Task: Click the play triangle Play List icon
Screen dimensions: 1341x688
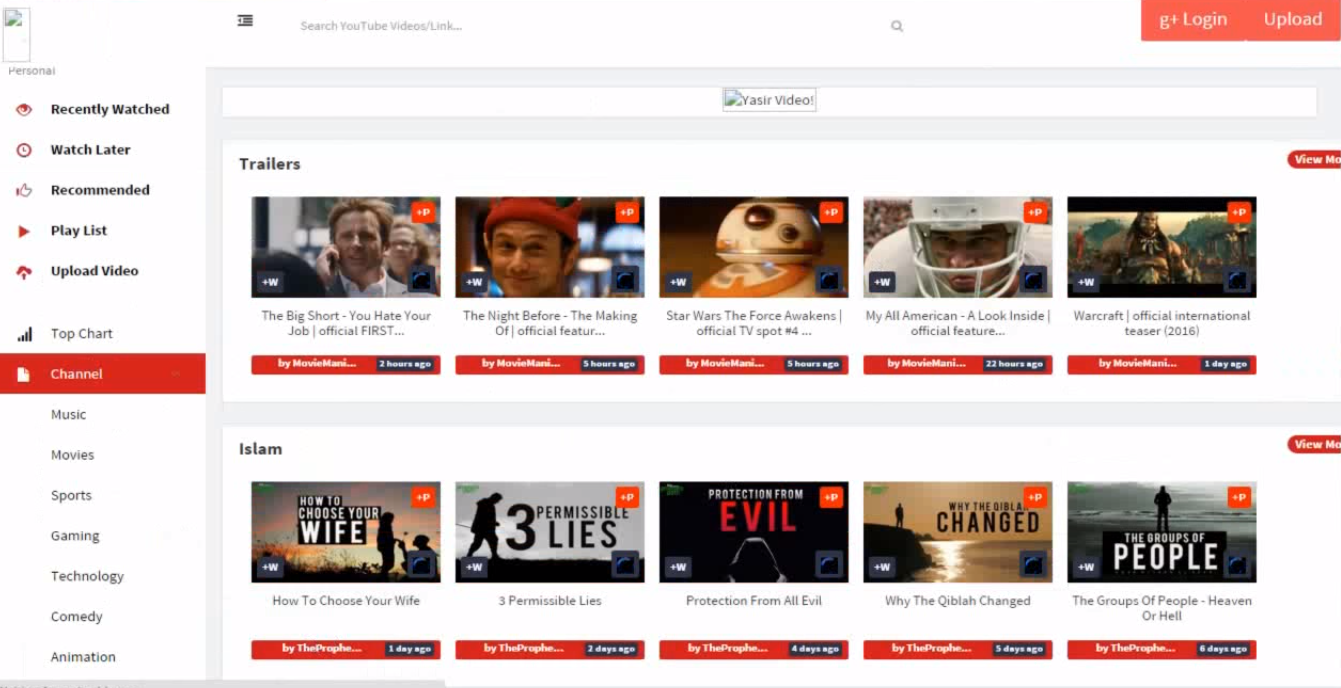Action: [24, 231]
